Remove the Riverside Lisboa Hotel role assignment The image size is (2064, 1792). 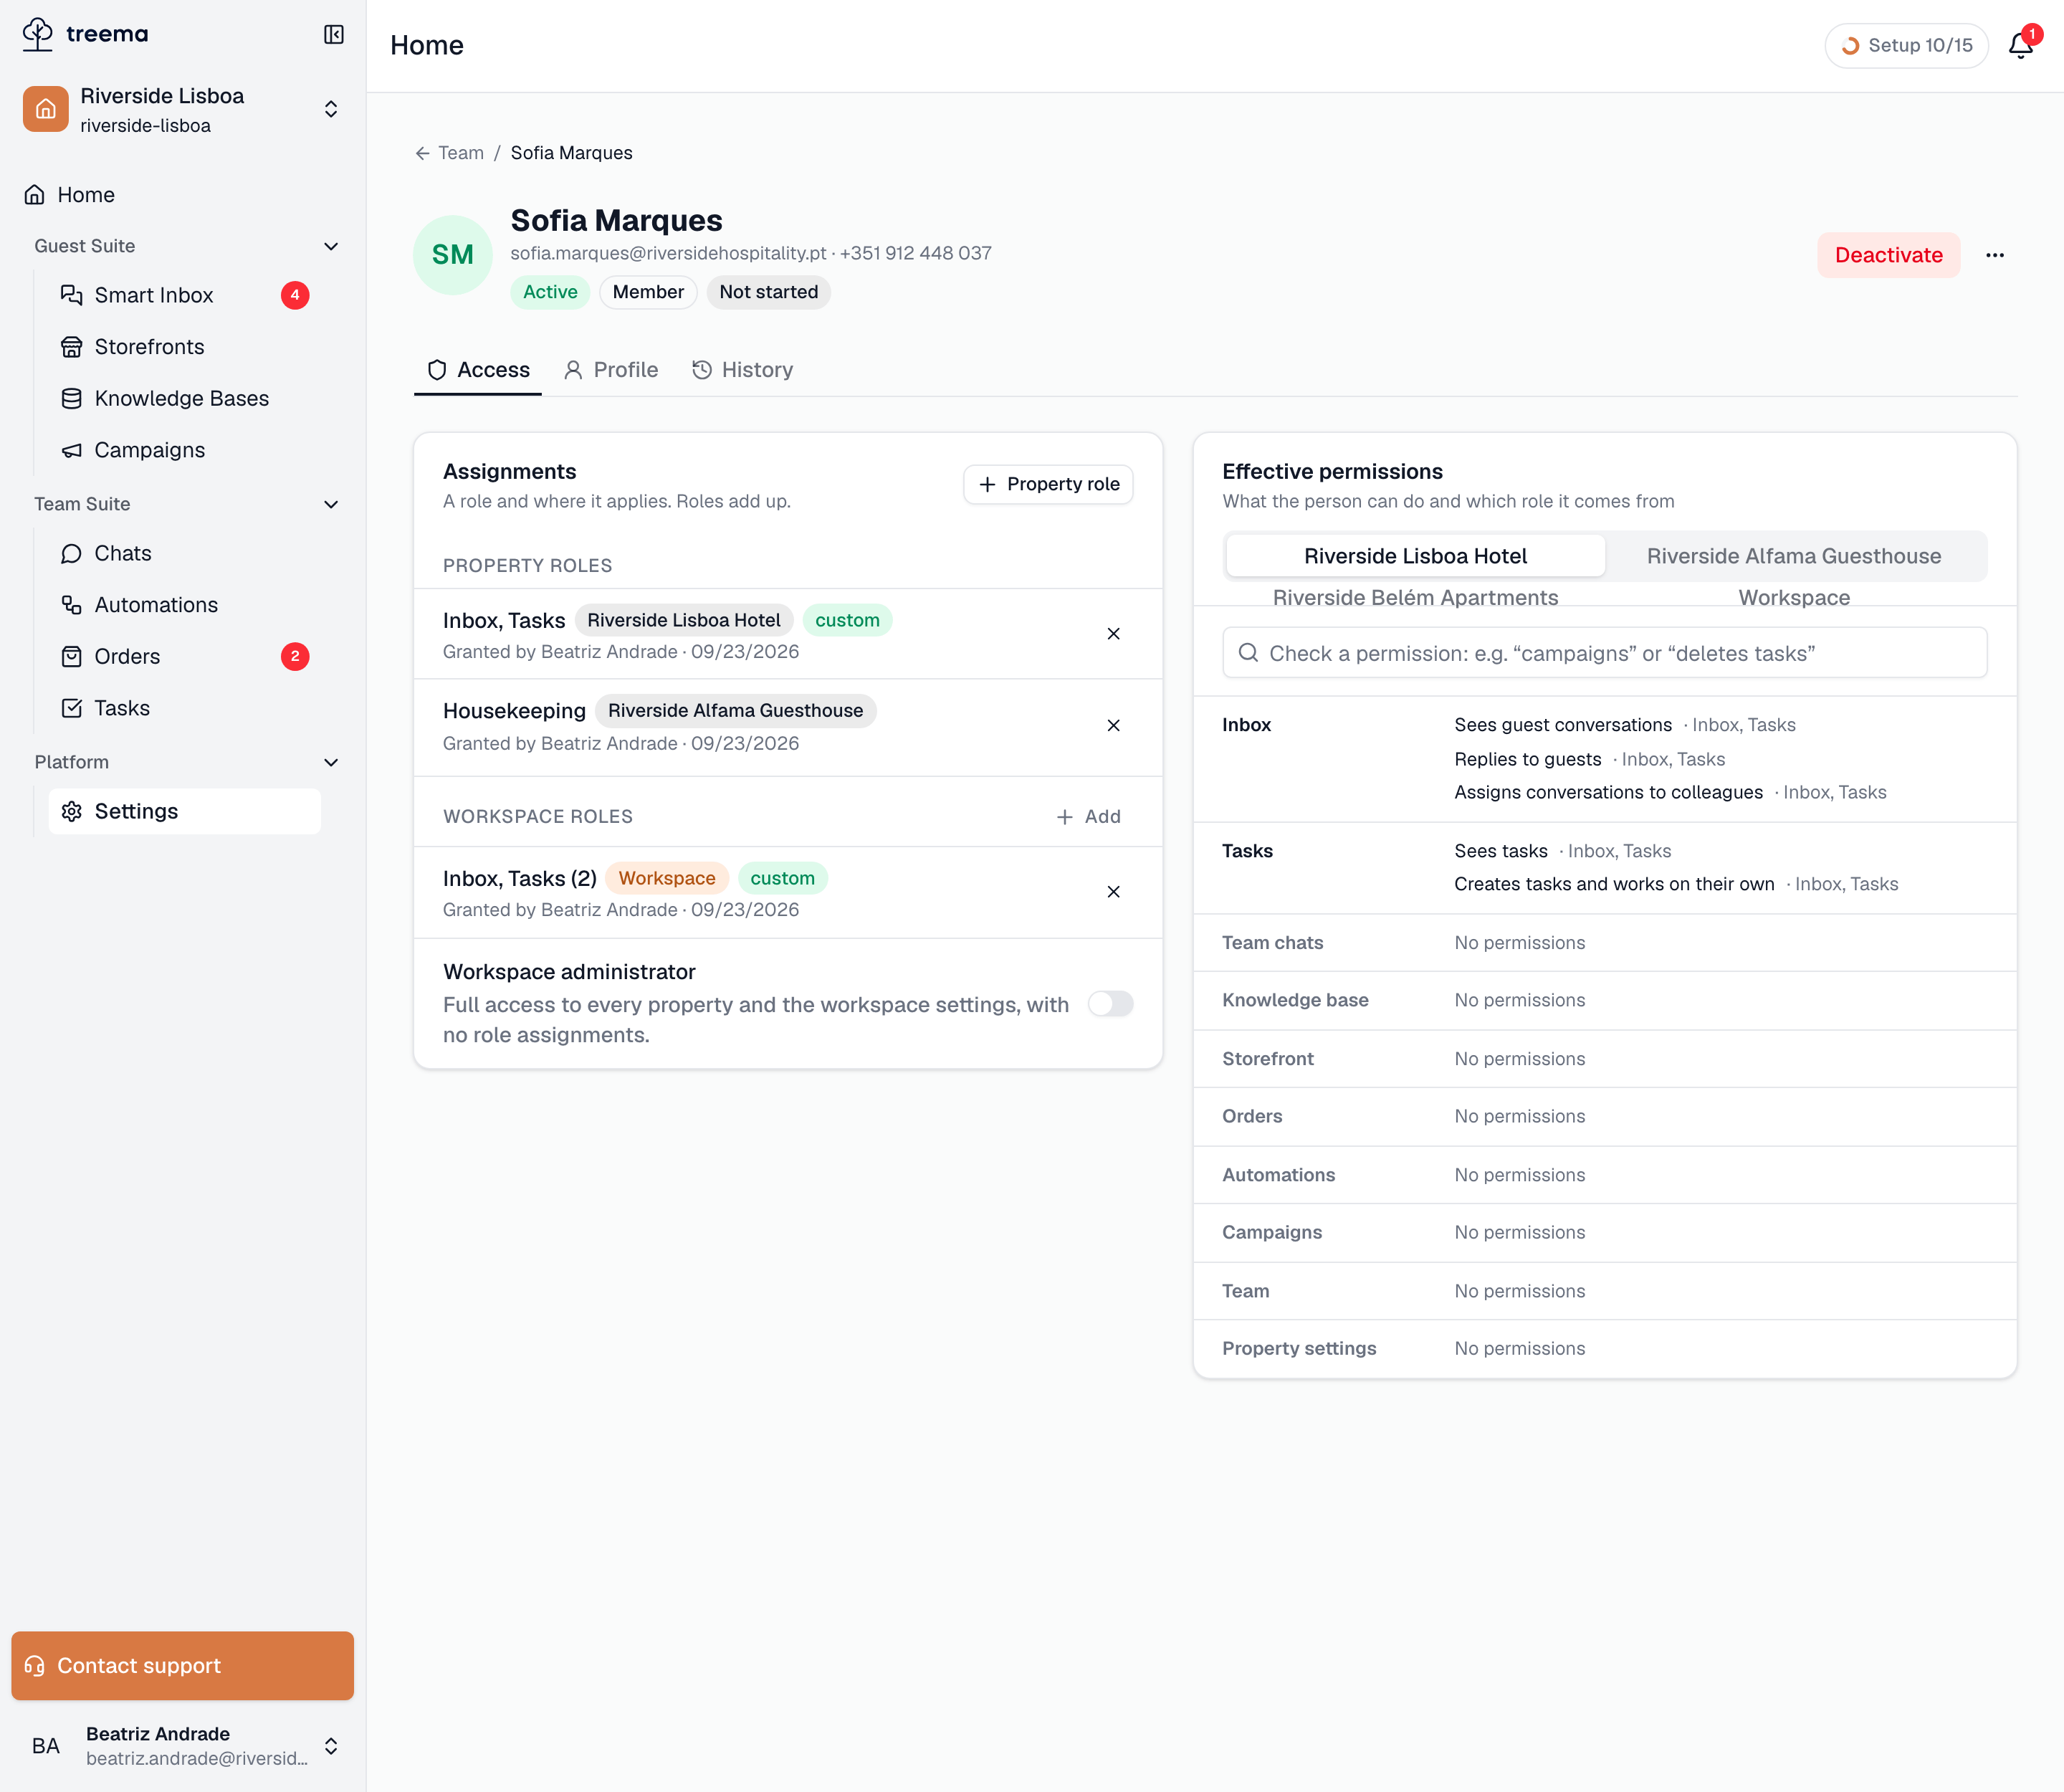click(1113, 634)
